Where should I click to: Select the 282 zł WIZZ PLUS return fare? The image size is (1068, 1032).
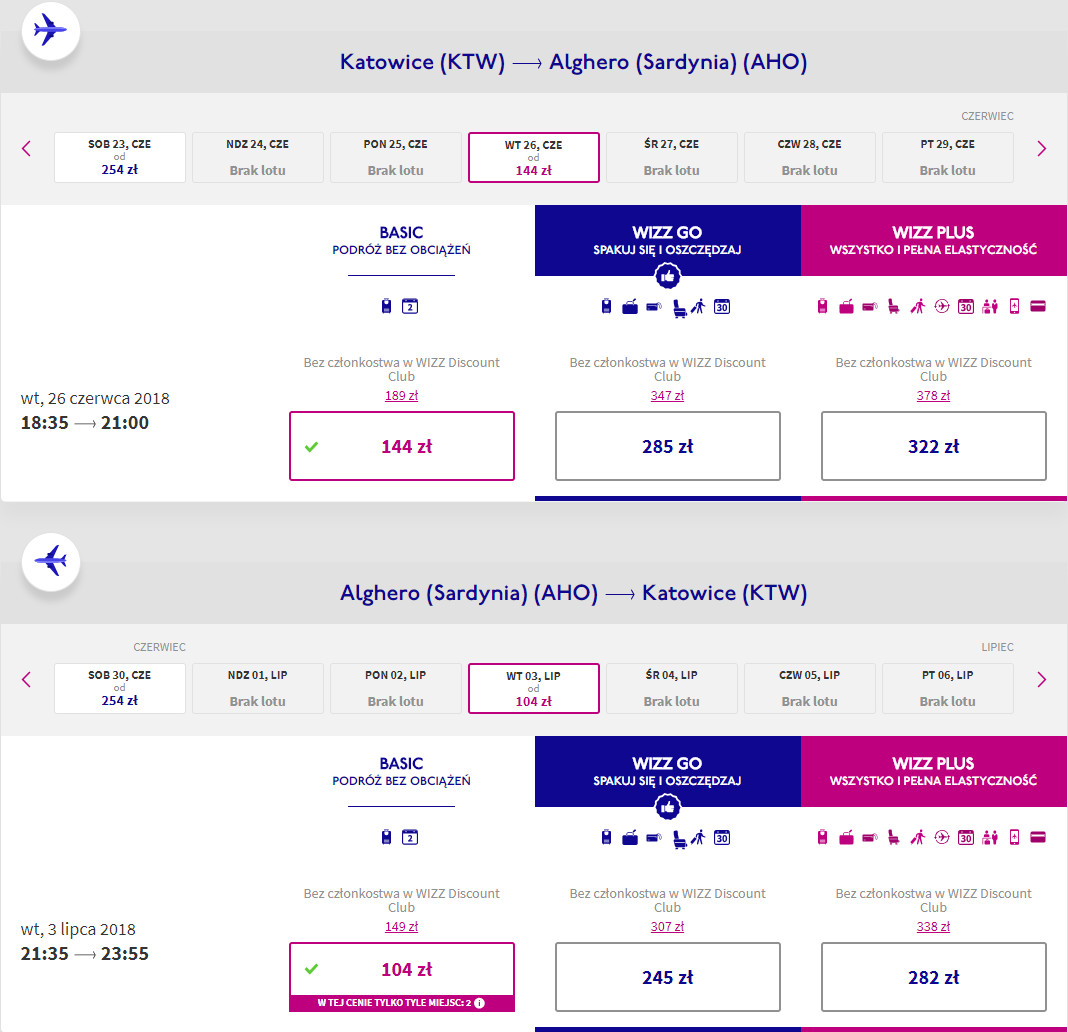click(933, 977)
